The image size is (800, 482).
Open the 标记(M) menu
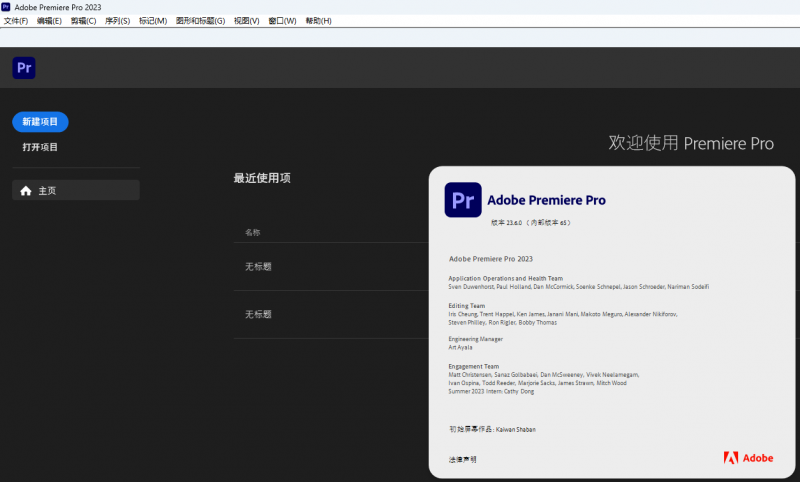[x=153, y=21]
